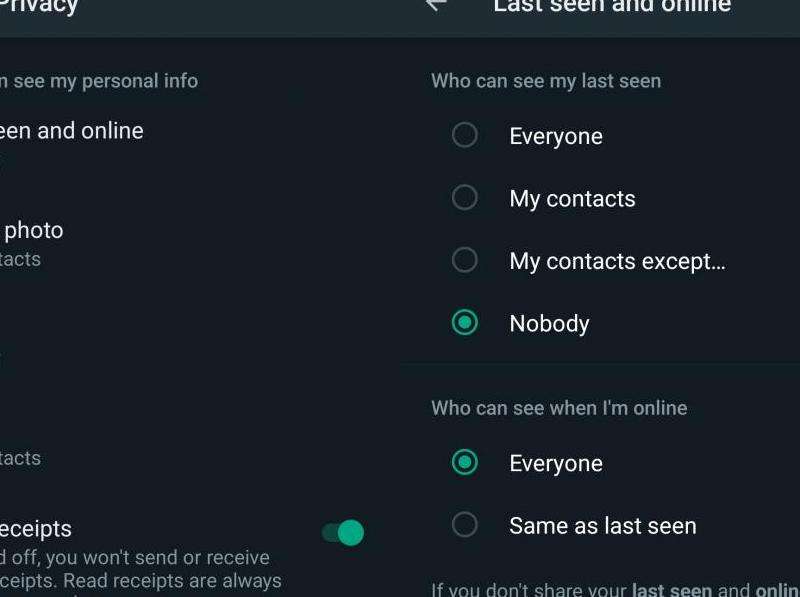Select Nobody for last seen
800x597 pixels.
tap(465, 323)
